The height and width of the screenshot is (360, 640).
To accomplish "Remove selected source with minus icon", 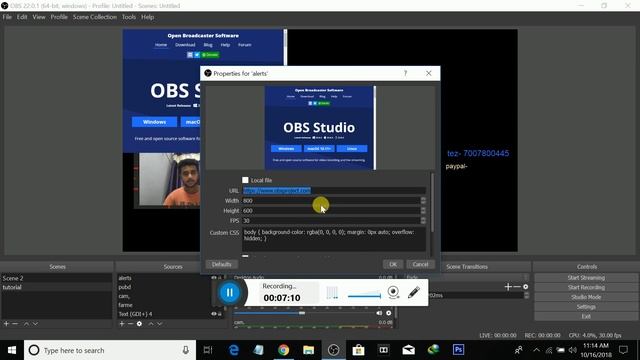I will 130,324.
